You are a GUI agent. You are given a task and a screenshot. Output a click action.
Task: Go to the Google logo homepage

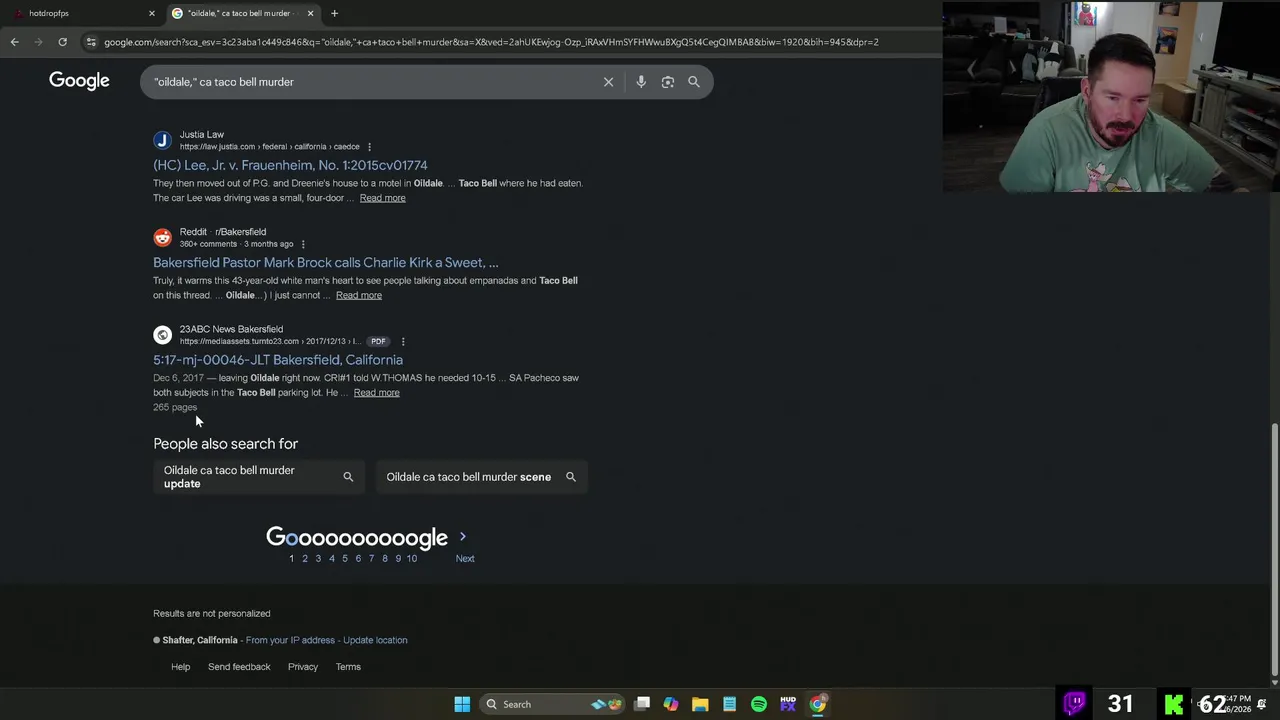pyautogui.click(x=79, y=81)
